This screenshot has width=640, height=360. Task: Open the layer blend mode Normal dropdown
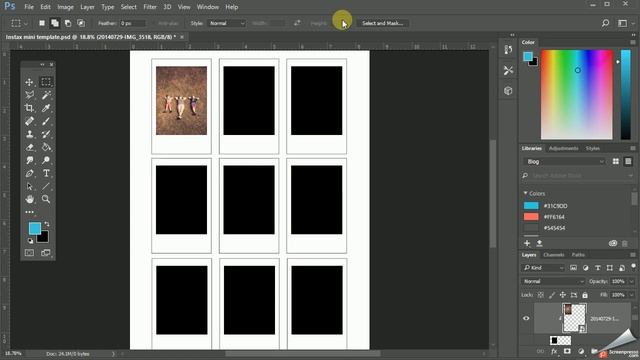click(553, 281)
